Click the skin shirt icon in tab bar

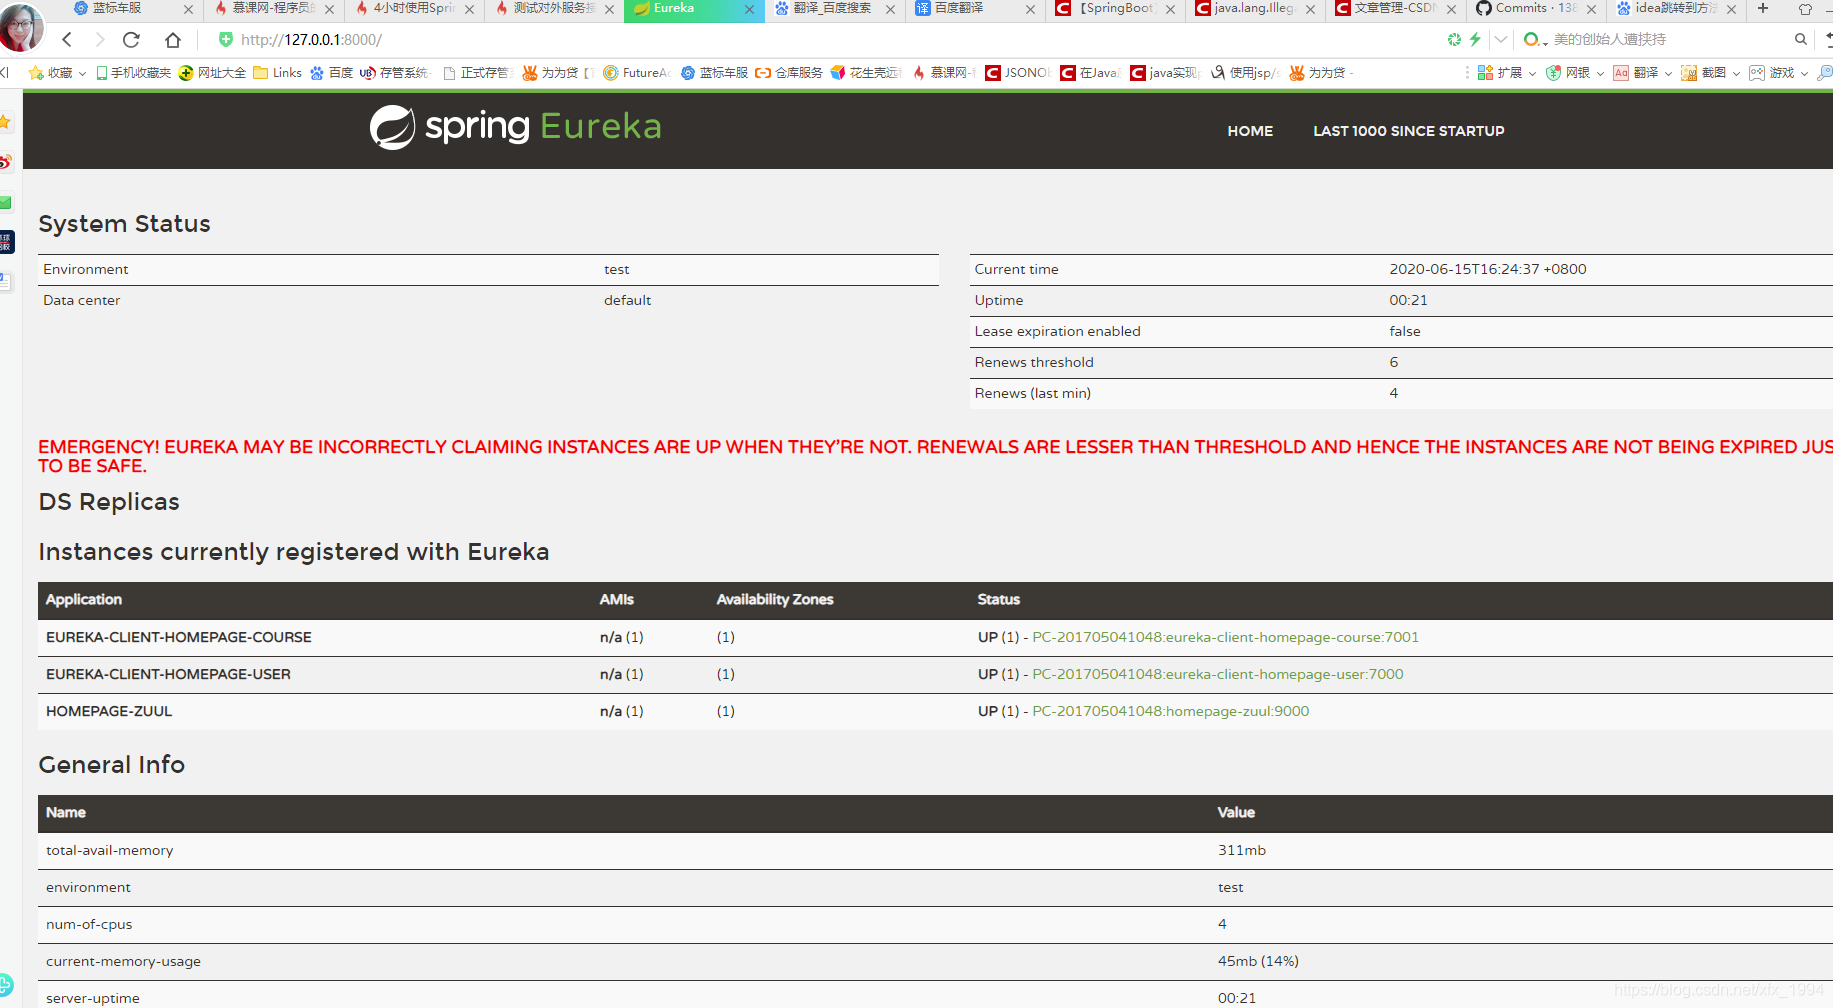[x=1805, y=9]
